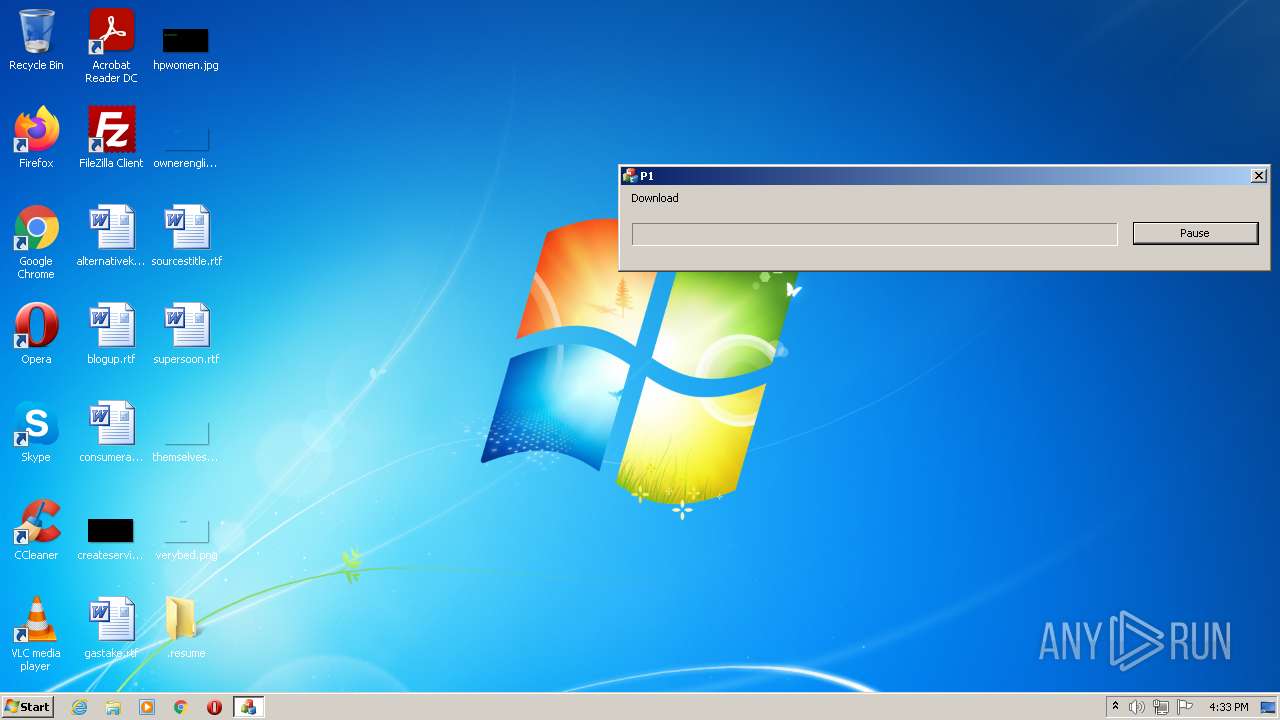Select blogup.rtf document icon
The height and width of the screenshot is (720, 1280).
111,334
